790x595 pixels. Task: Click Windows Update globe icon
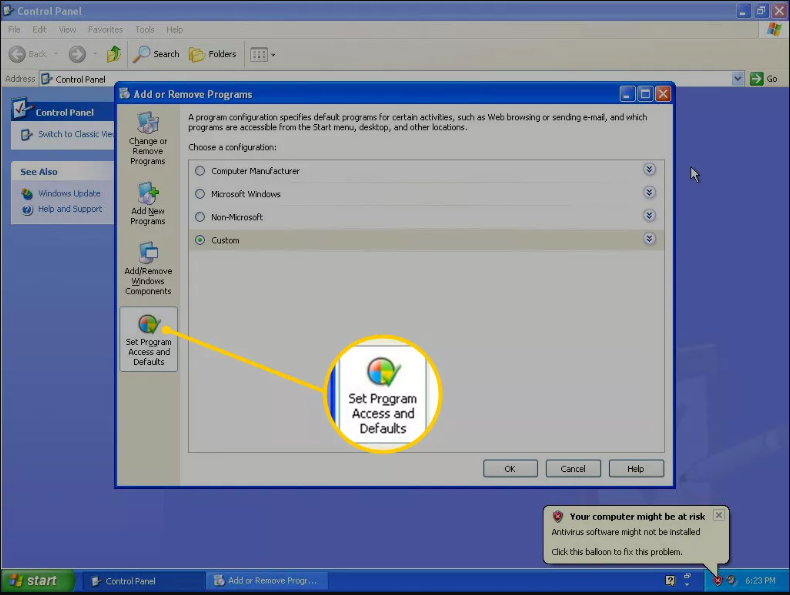pyautogui.click(x=27, y=194)
